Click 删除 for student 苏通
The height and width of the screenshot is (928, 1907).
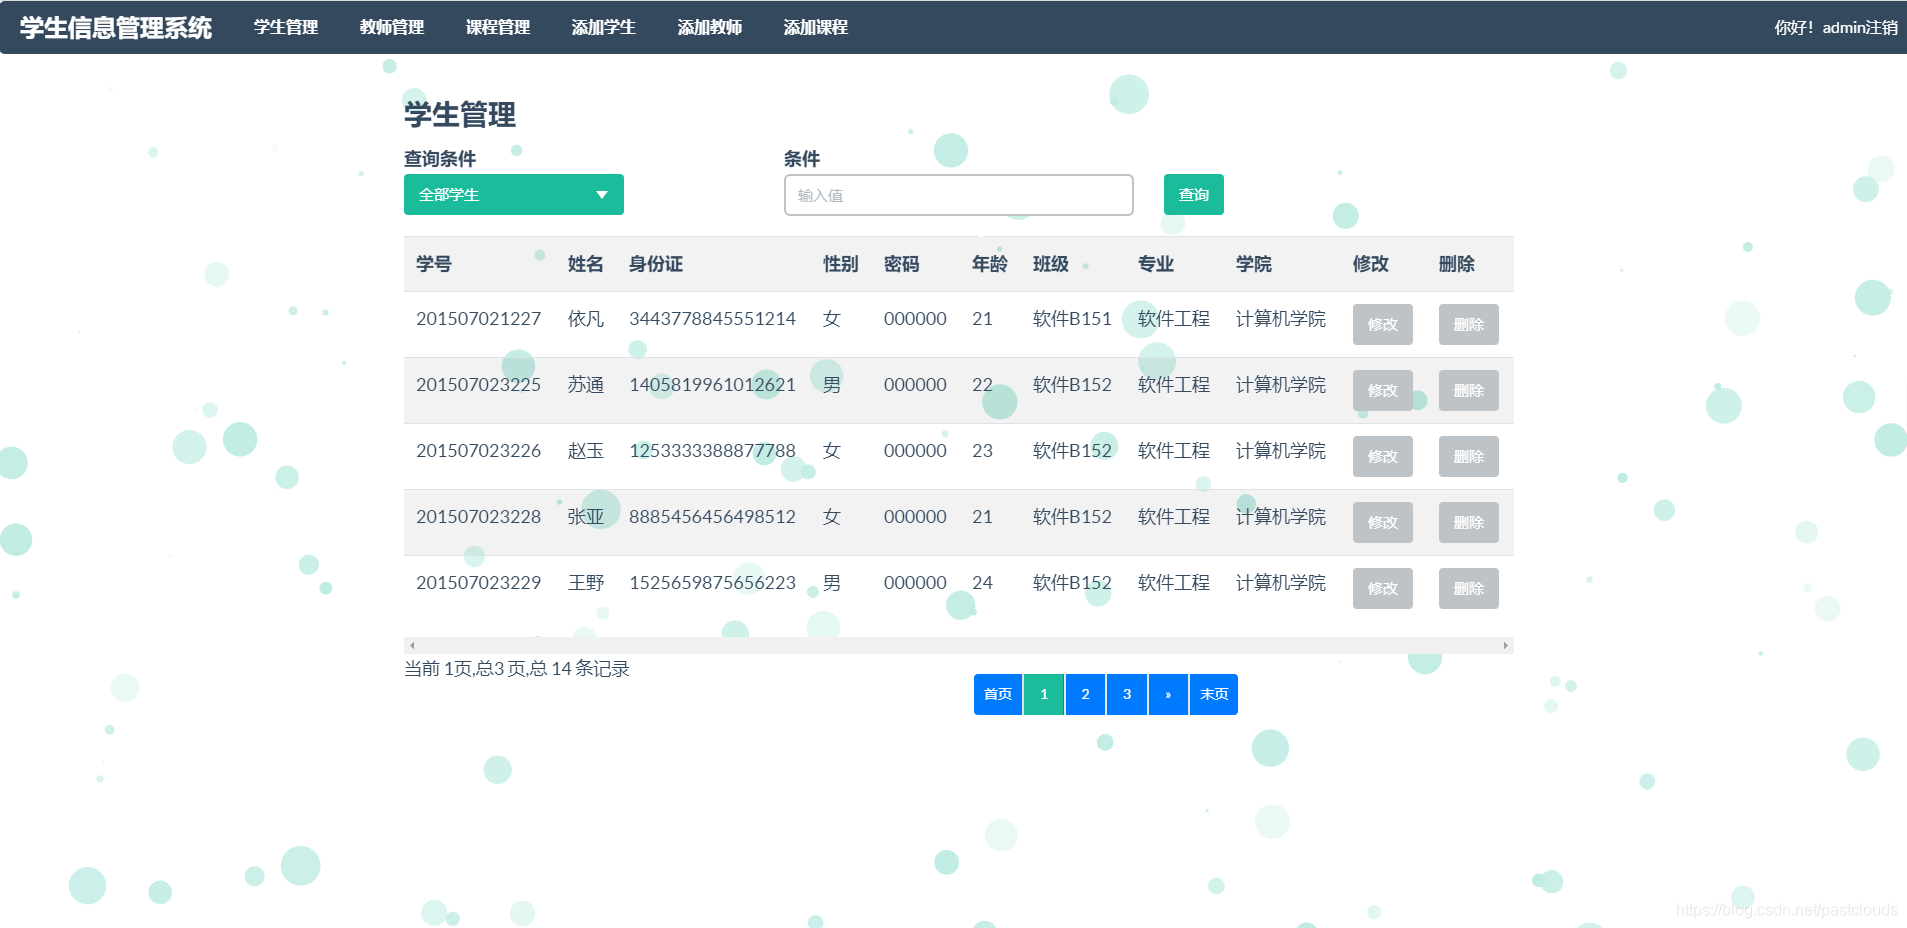point(1469,390)
